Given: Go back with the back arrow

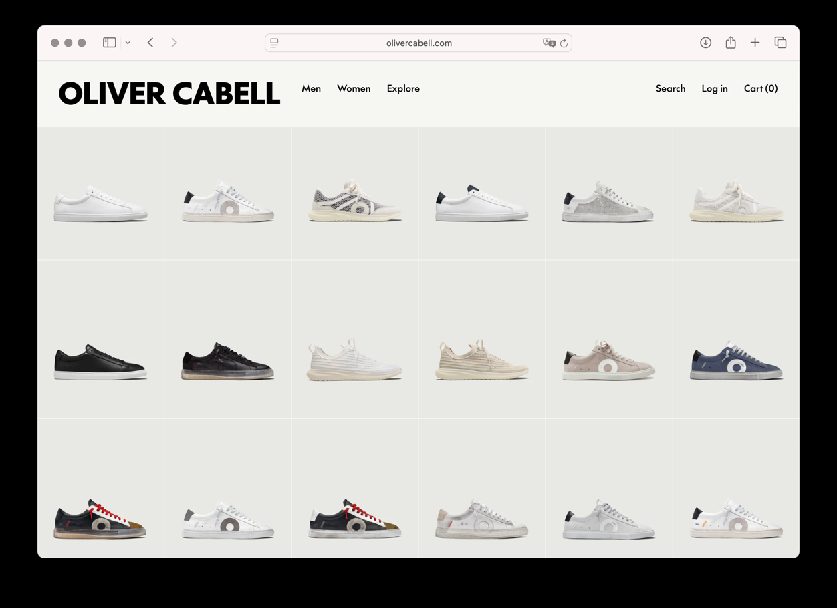Looking at the screenshot, I should point(151,43).
